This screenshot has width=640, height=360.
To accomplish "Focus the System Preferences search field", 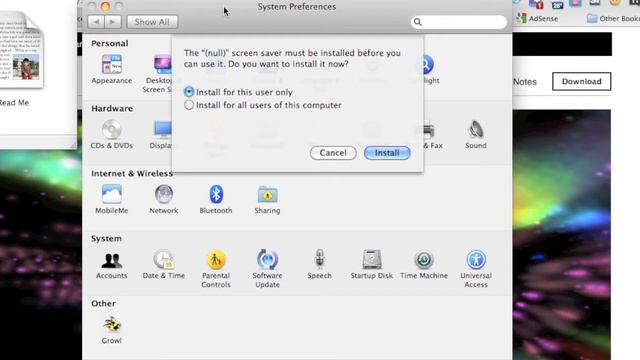I will coord(459,22).
